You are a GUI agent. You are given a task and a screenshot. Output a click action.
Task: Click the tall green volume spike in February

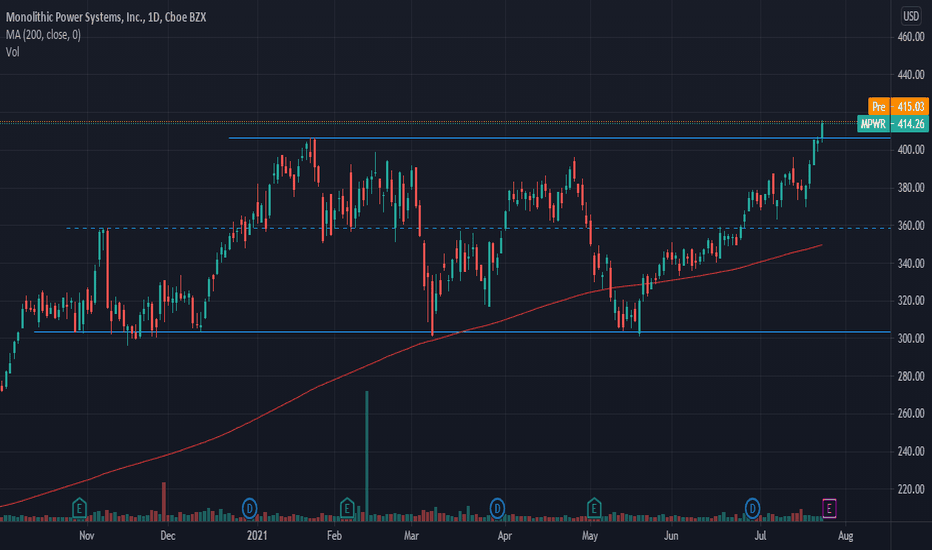[x=367, y=456]
